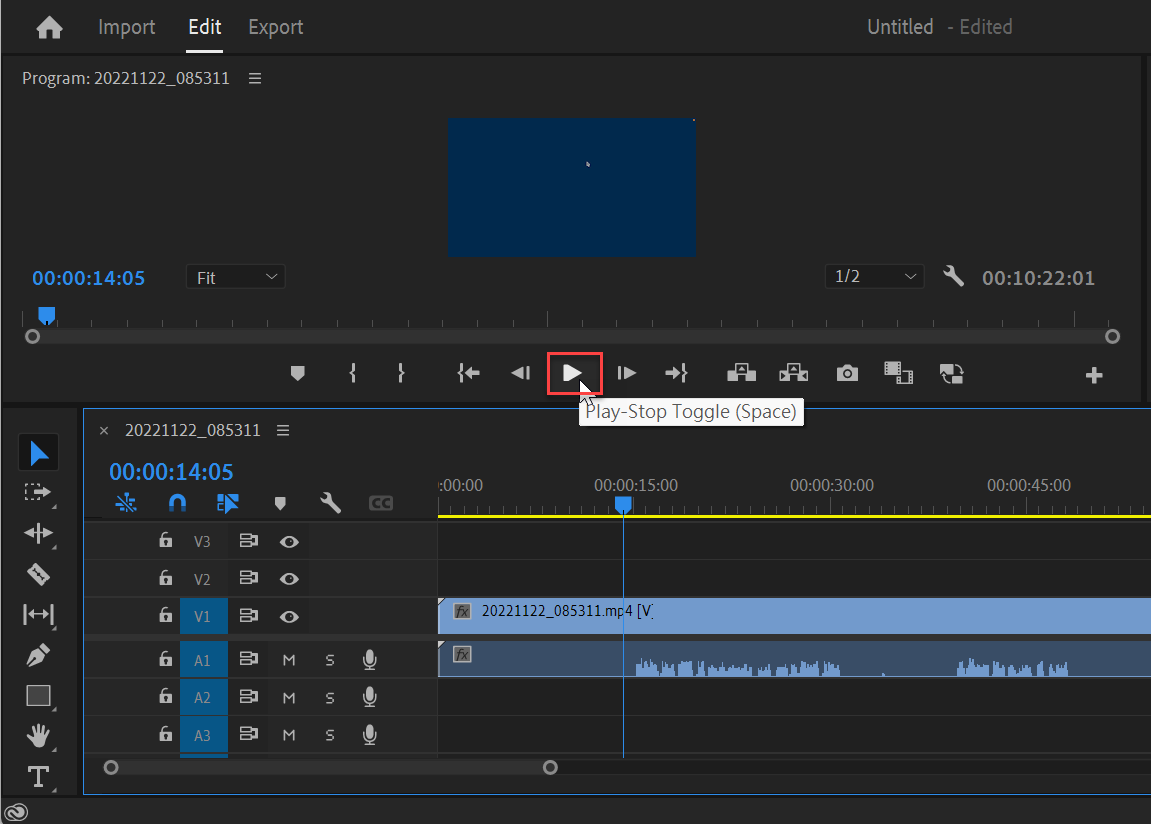Switch to the Edit tab
Screen dimensions: 1151x824
point(204,27)
